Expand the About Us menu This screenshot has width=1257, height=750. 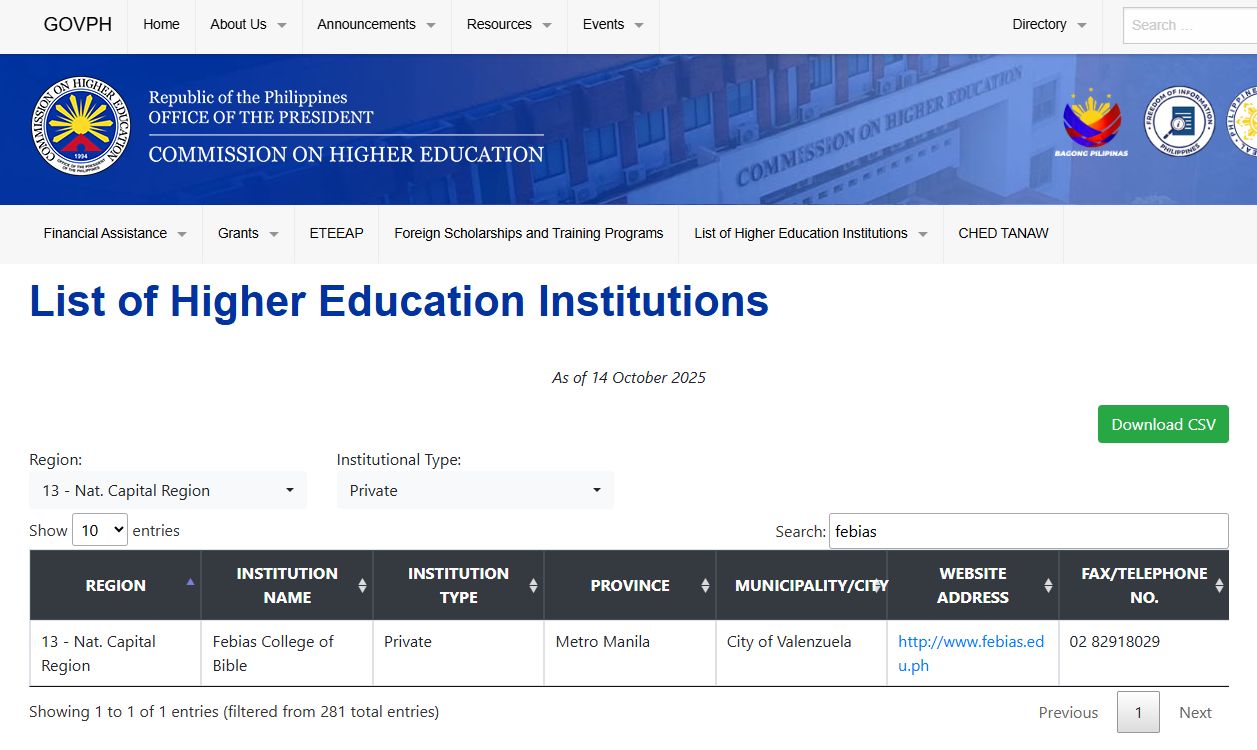(x=248, y=24)
